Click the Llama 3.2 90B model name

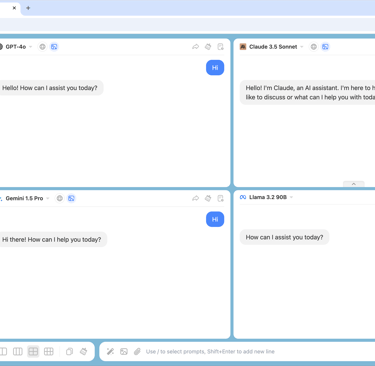[268, 197]
